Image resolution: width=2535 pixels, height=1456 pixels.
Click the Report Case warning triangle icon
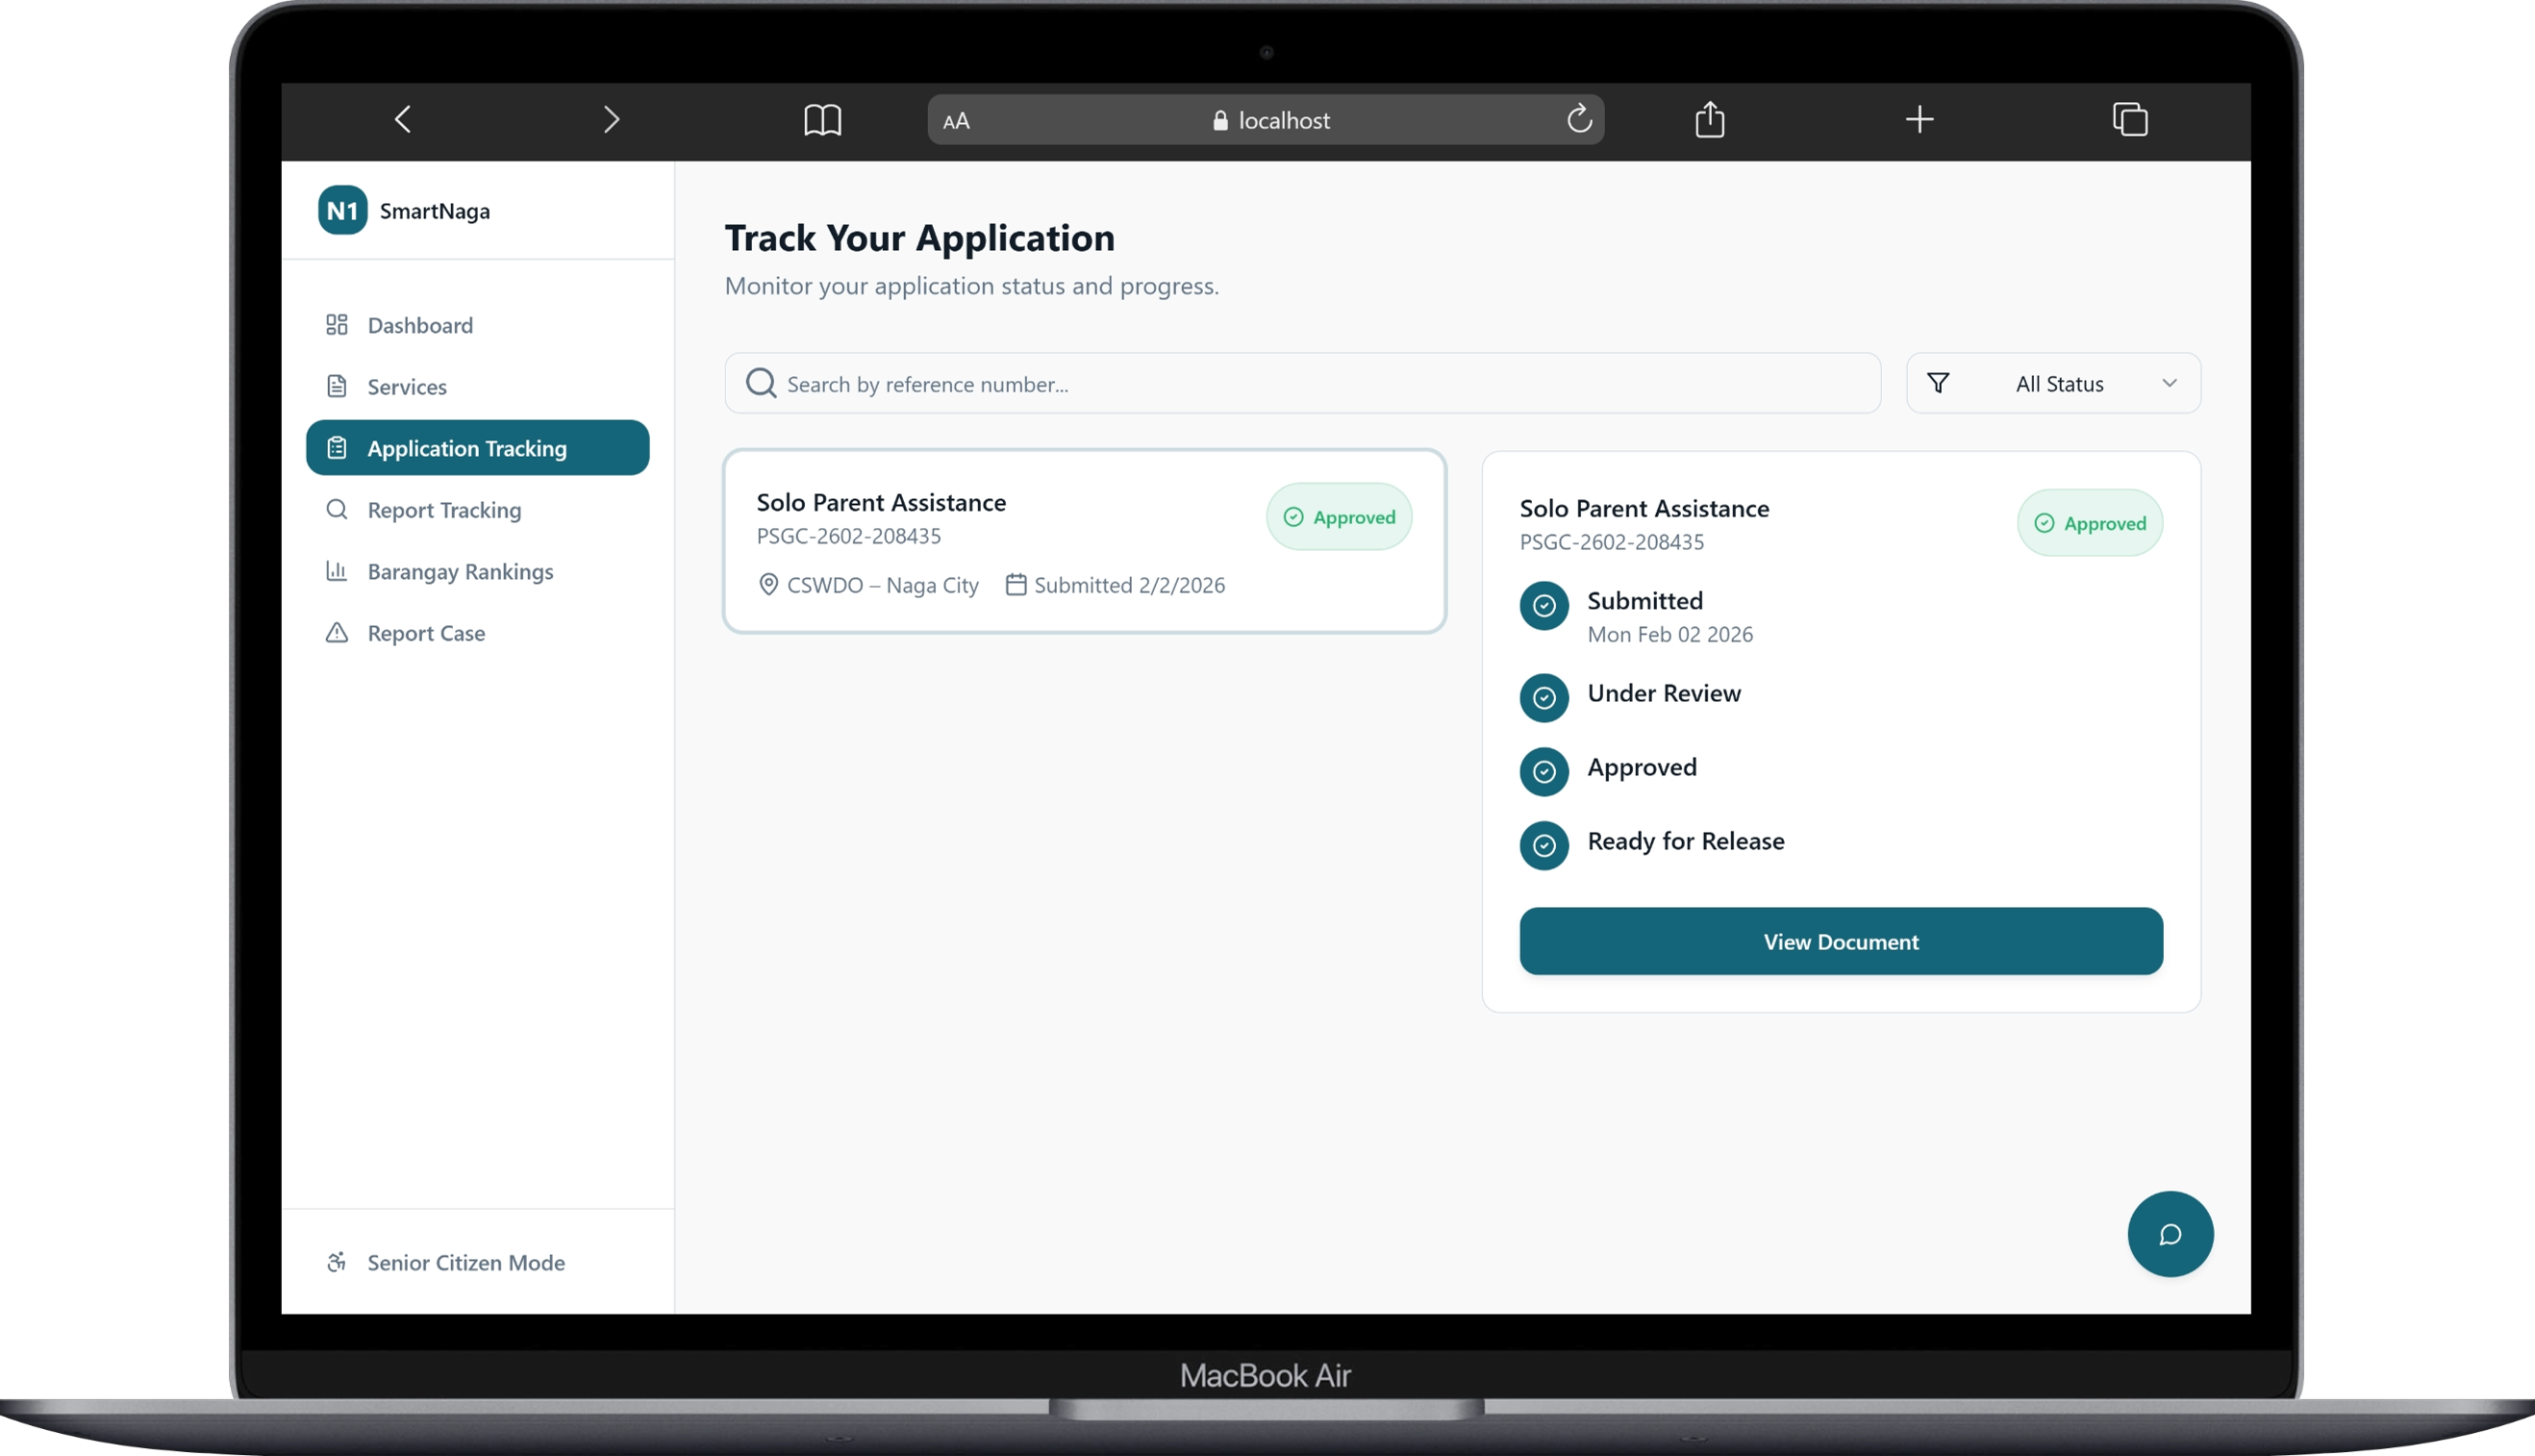tap(337, 633)
